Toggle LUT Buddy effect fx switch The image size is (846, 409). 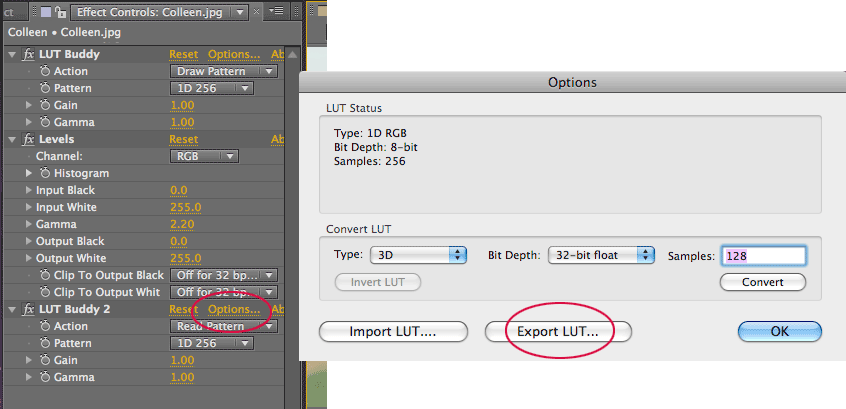(x=28, y=54)
